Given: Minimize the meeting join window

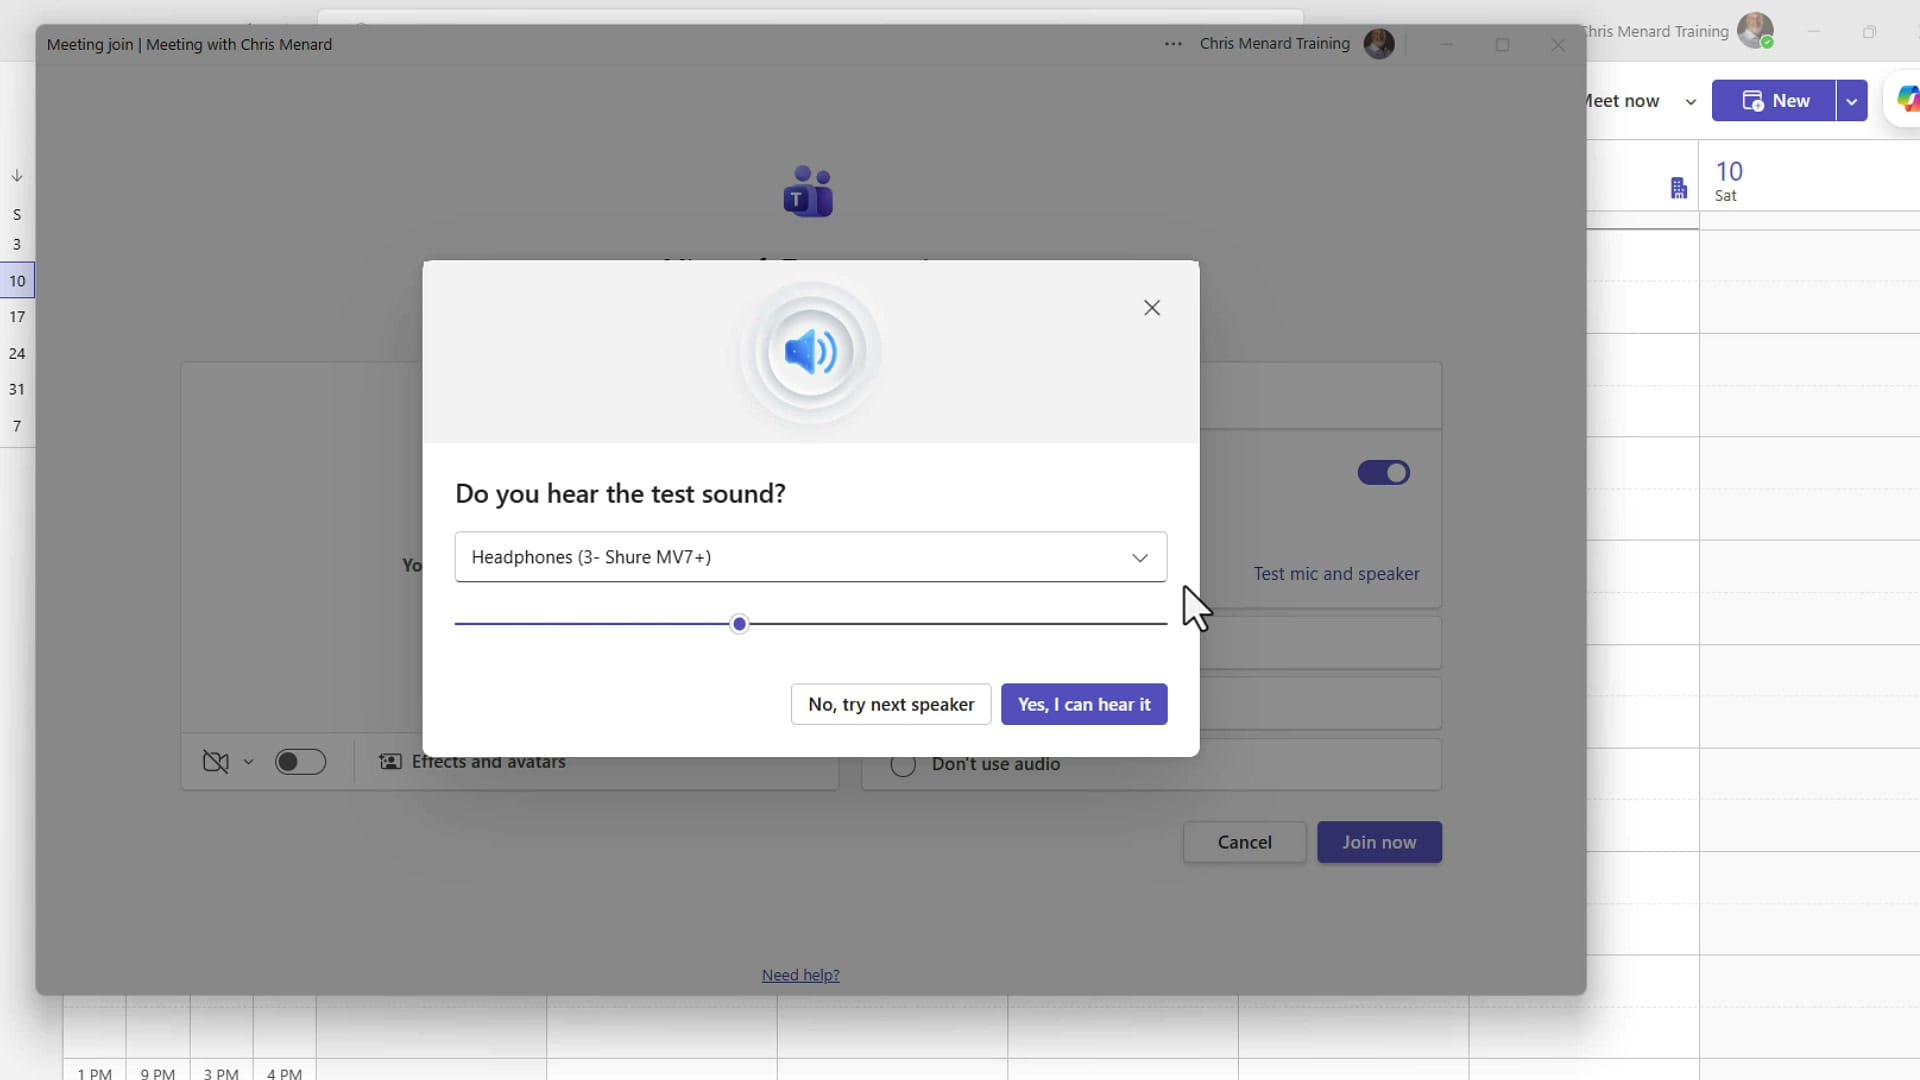Looking at the screenshot, I should click(x=1446, y=44).
